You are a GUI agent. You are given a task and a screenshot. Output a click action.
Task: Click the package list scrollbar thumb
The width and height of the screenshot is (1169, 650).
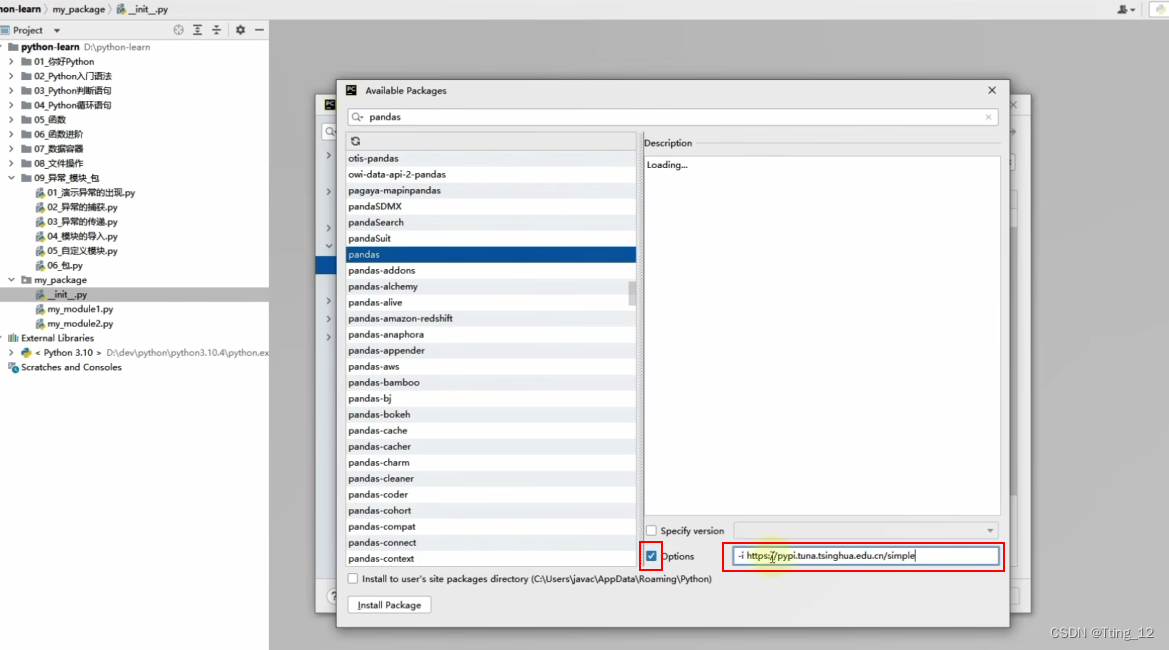coord(632,293)
